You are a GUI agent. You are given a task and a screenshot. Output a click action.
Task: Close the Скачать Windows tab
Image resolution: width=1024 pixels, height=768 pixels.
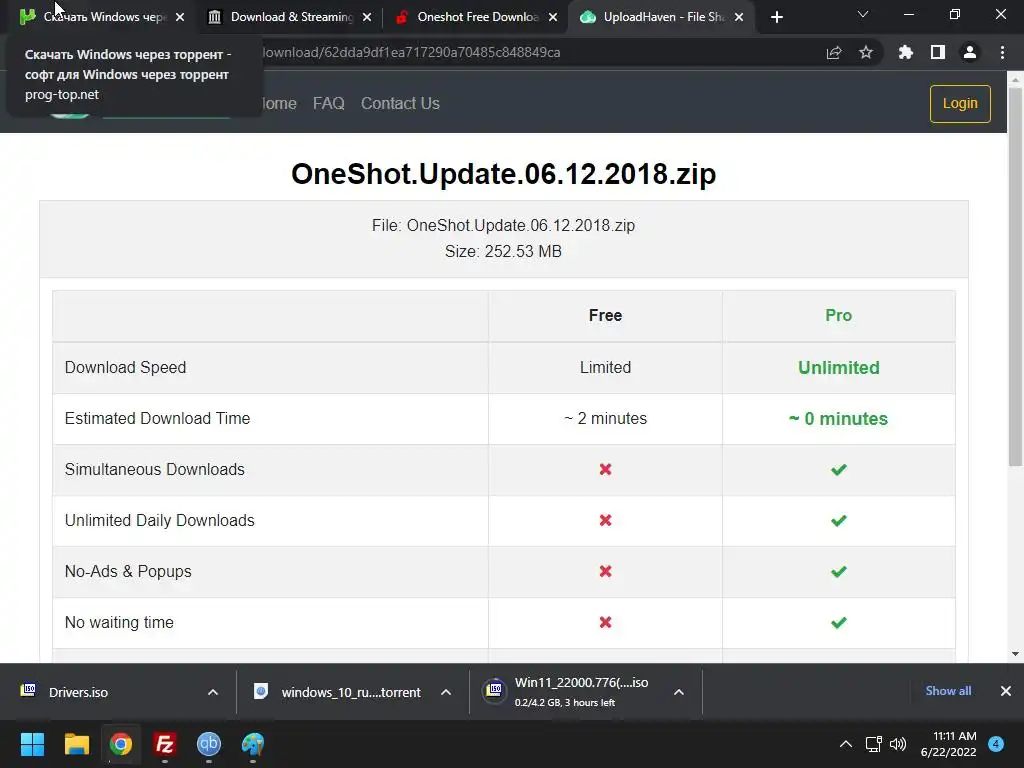[180, 17]
